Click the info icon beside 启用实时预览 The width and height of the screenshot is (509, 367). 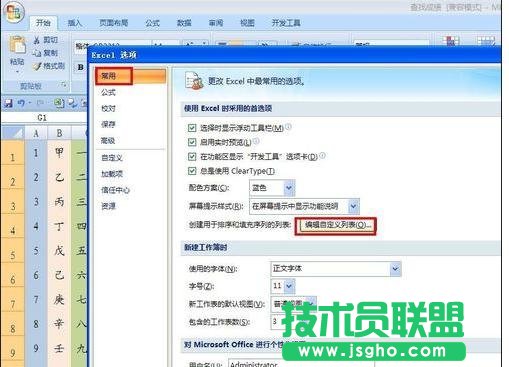tap(256, 141)
